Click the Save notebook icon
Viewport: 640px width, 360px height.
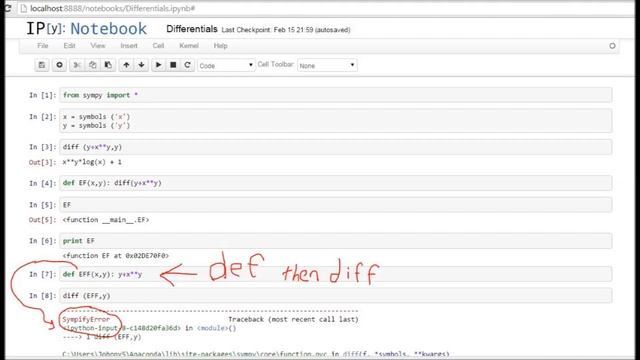(42, 65)
